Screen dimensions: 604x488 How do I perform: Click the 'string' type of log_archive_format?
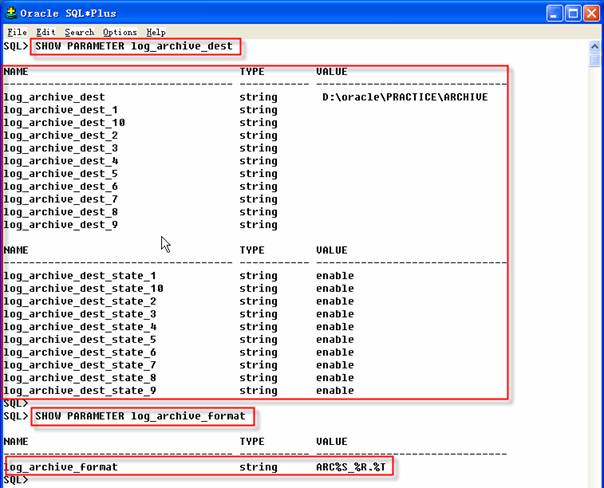pyautogui.click(x=258, y=467)
